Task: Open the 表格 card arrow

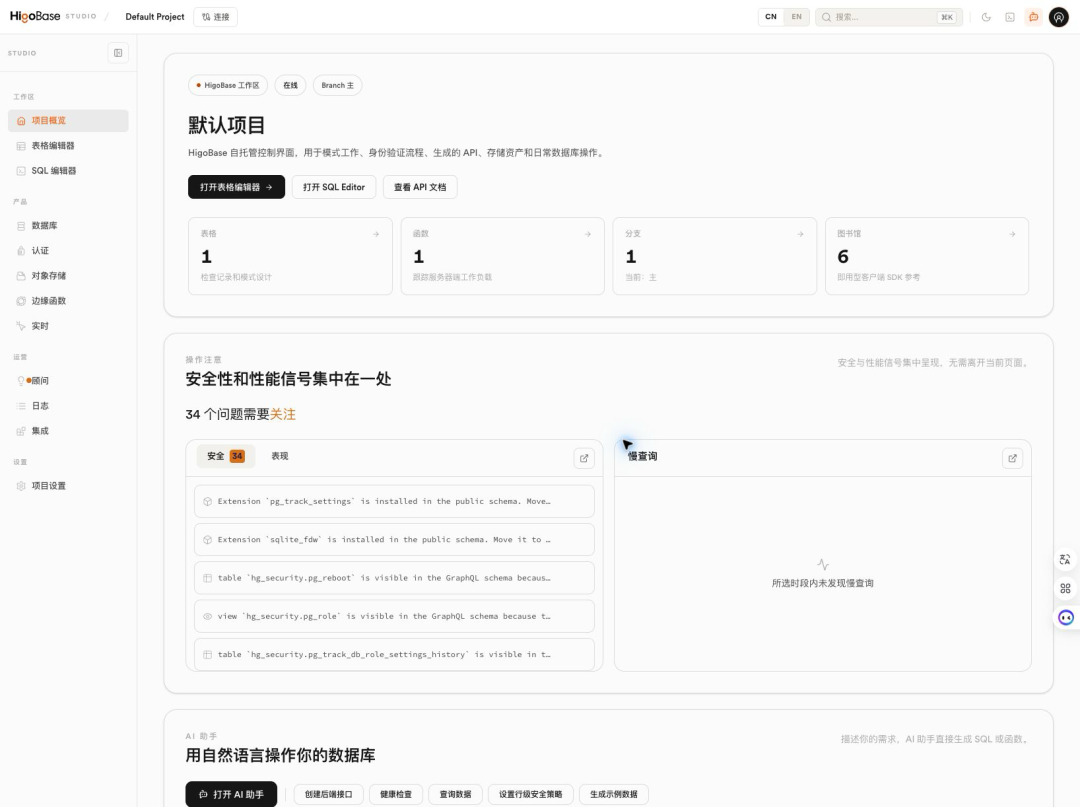Action: click(376, 234)
